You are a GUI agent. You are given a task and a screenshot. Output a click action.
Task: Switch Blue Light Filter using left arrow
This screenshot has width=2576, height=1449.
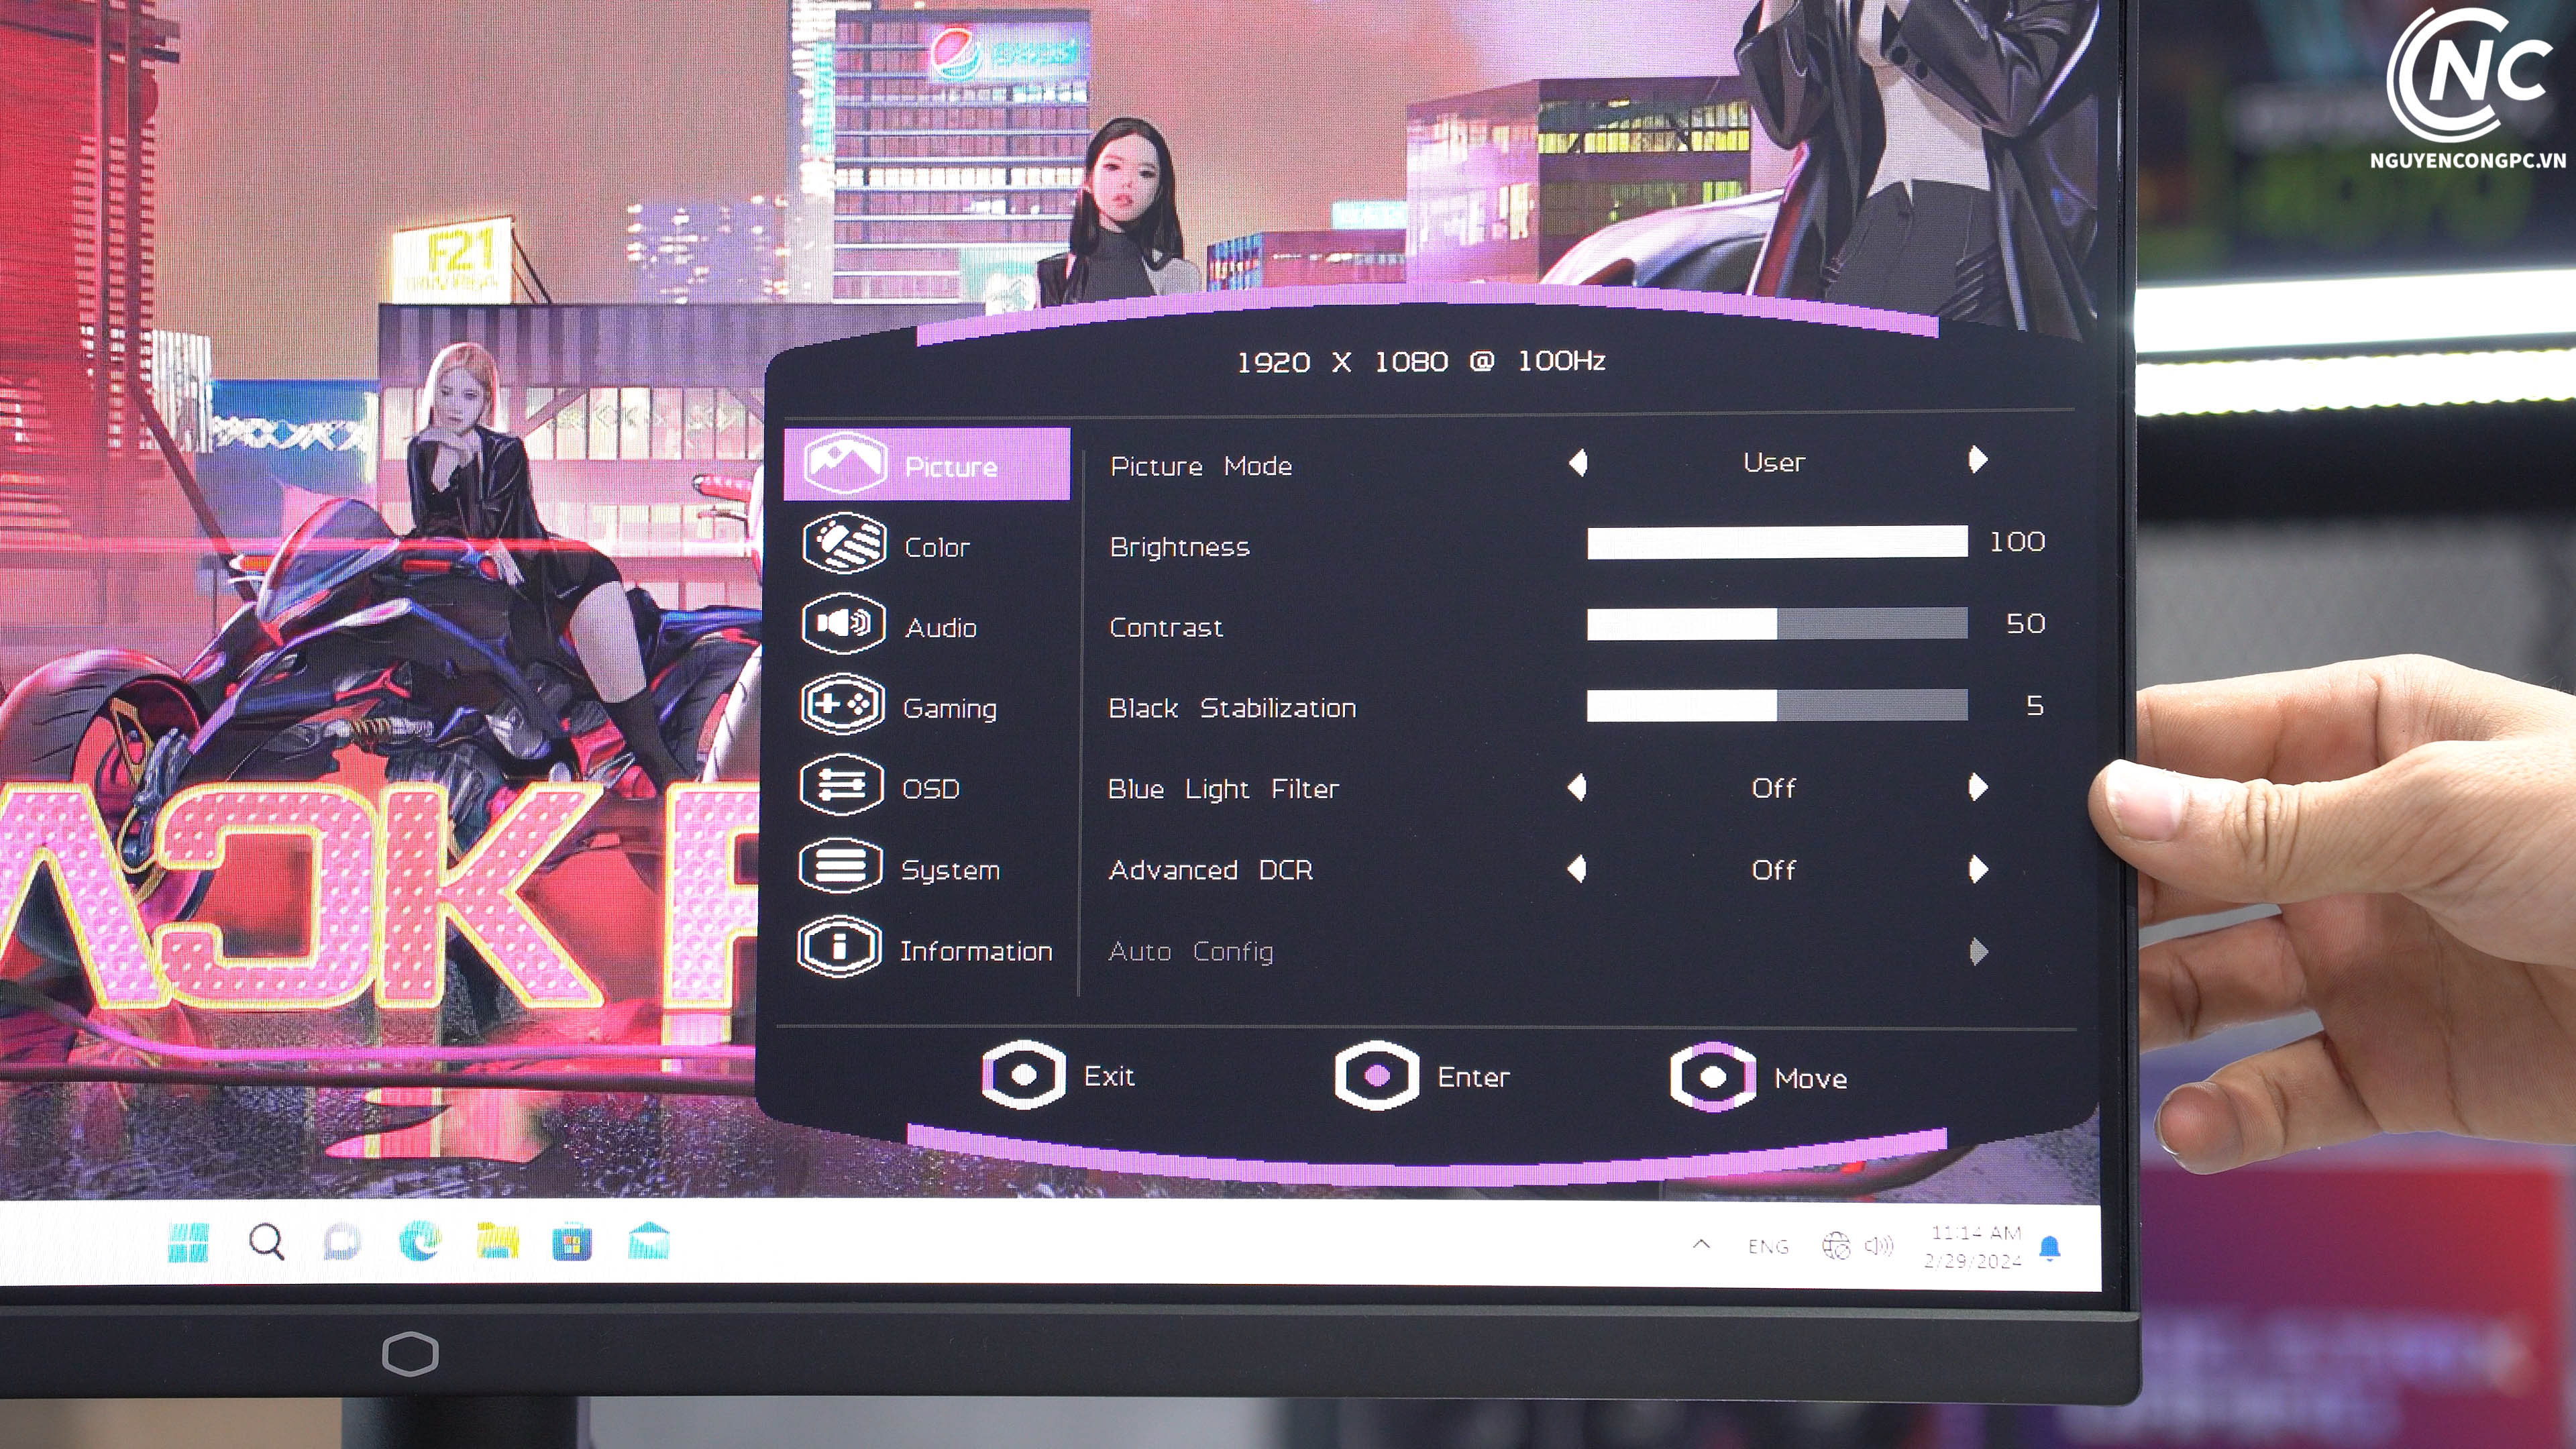point(1578,788)
